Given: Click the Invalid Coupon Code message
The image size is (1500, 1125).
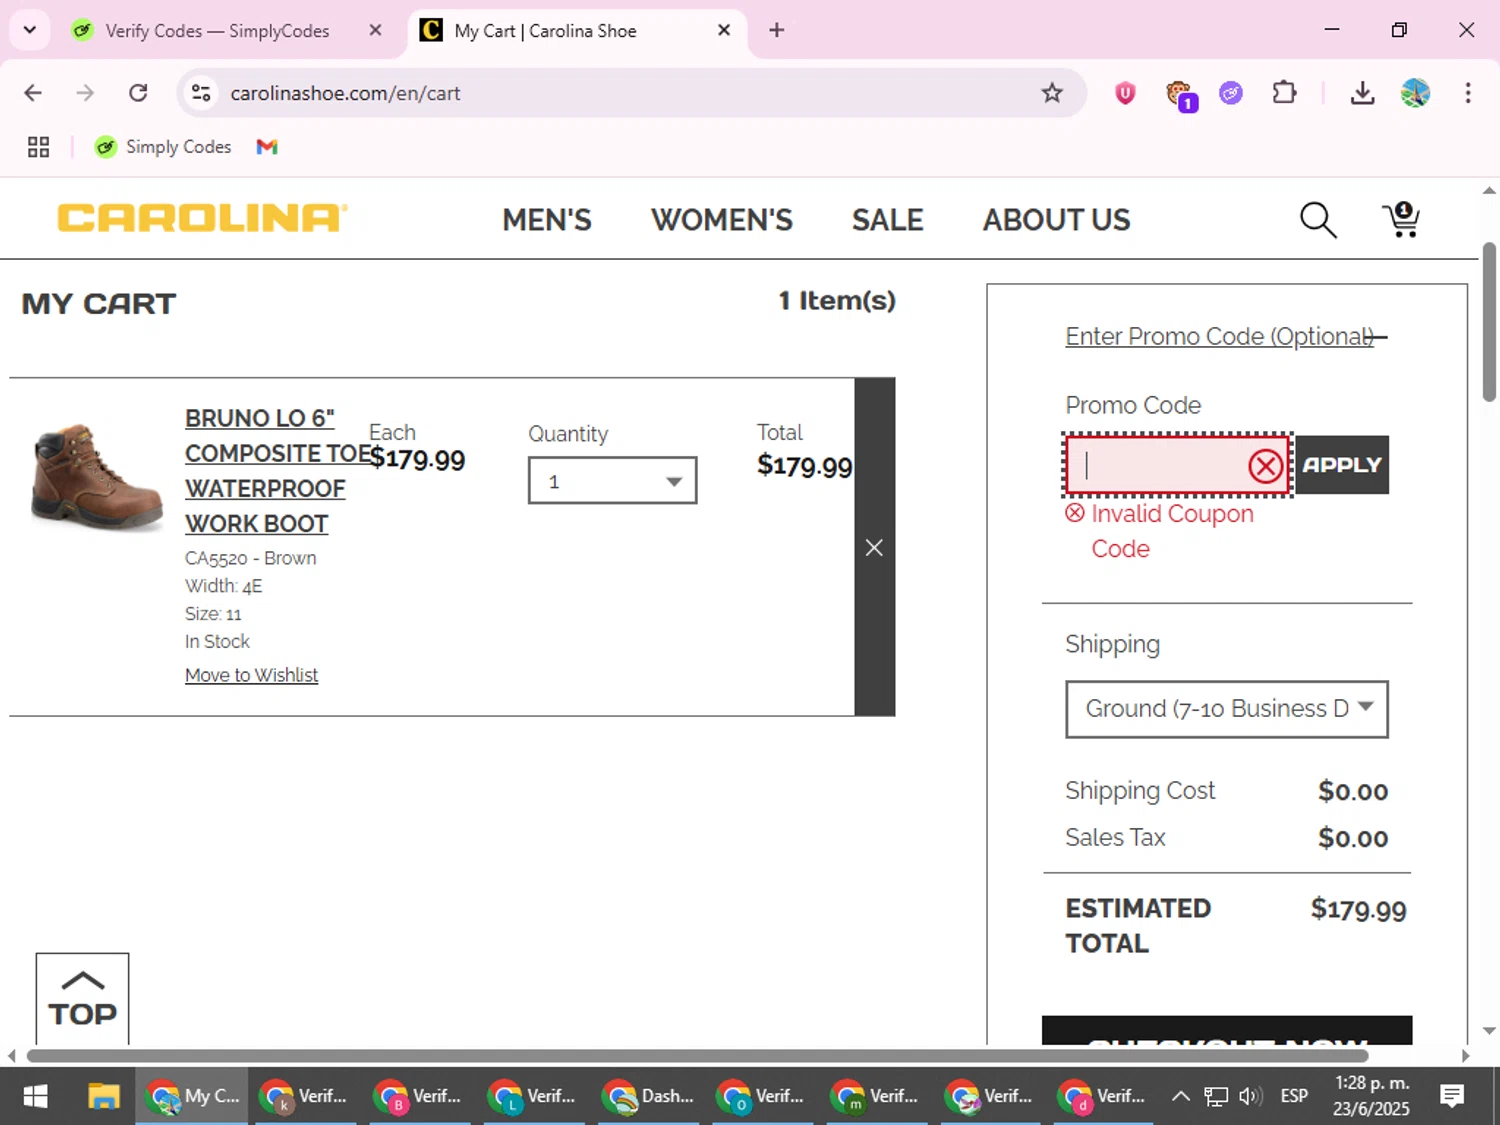Looking at the screenshot, I should click(x=1160, y=531).
